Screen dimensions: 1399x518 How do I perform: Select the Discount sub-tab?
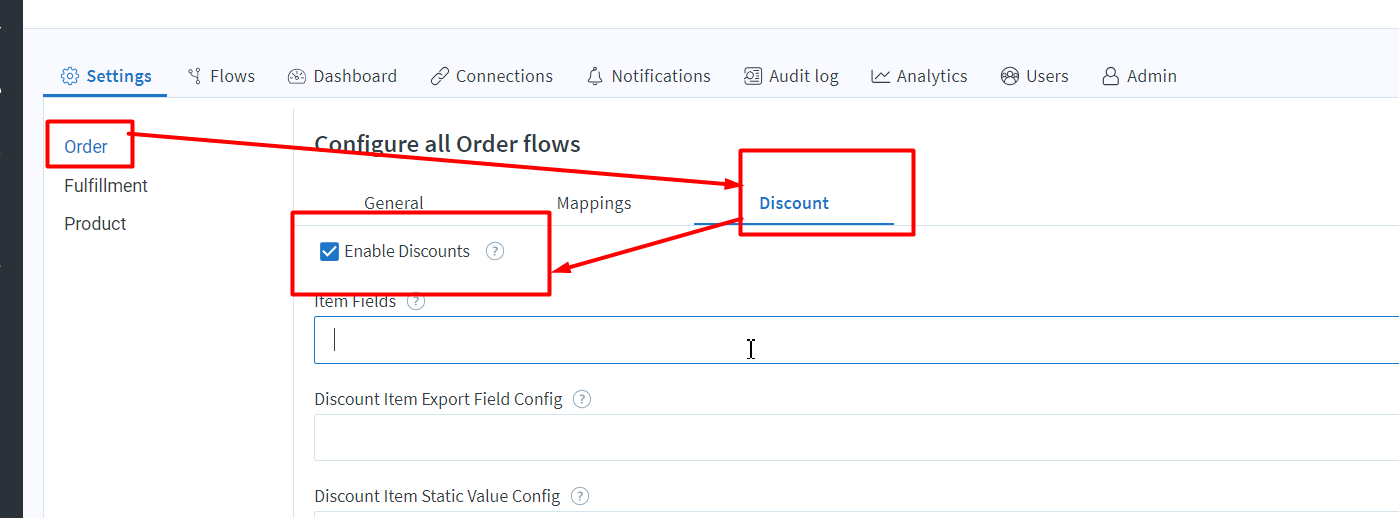[x=794, y=203]
